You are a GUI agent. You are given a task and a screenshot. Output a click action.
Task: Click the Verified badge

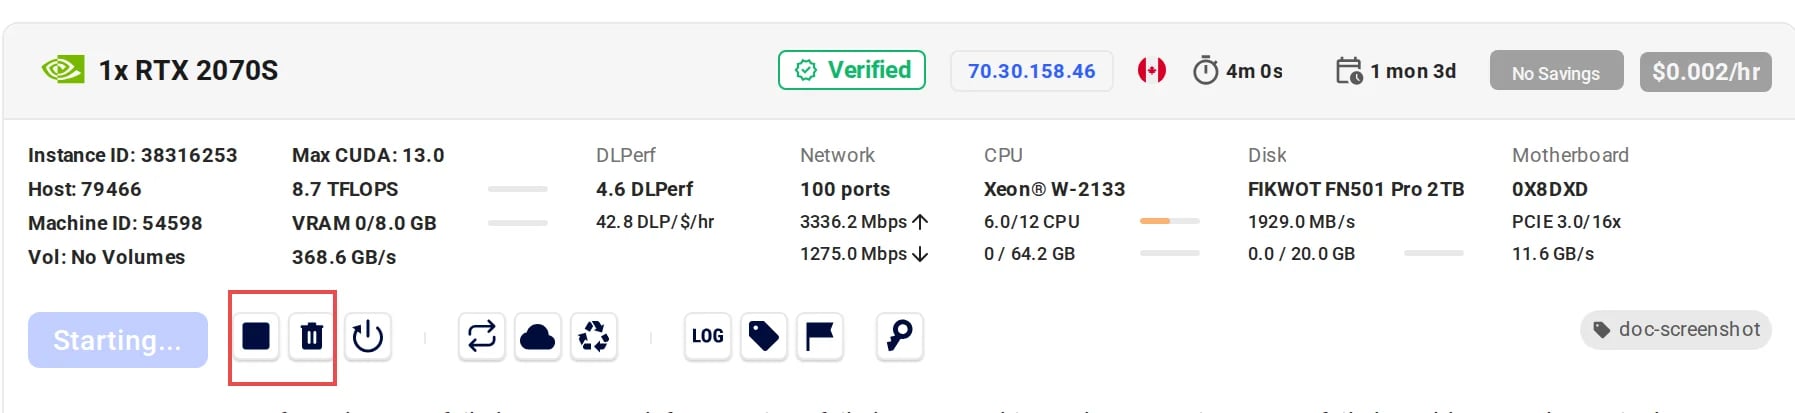pyautogui.click(x=852, y=70)
